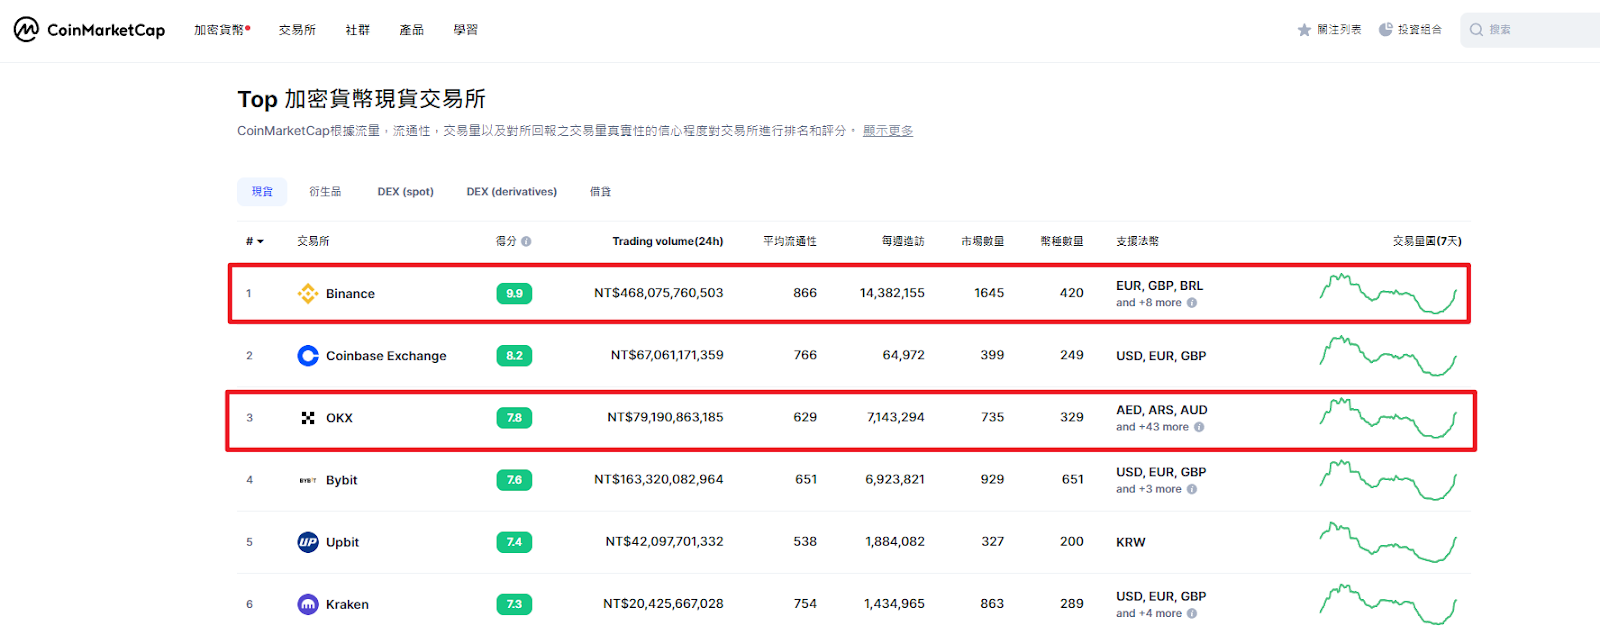
Task: Click info icon beside Binance +8 more
Action: (1192, 303)
